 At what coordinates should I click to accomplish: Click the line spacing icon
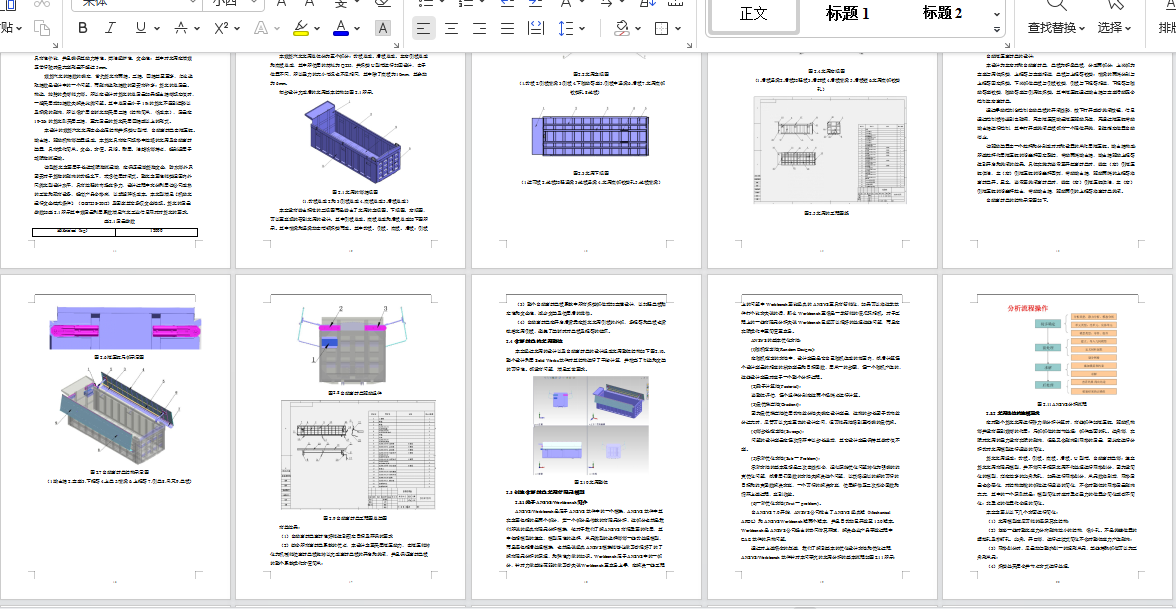(565, 28)
